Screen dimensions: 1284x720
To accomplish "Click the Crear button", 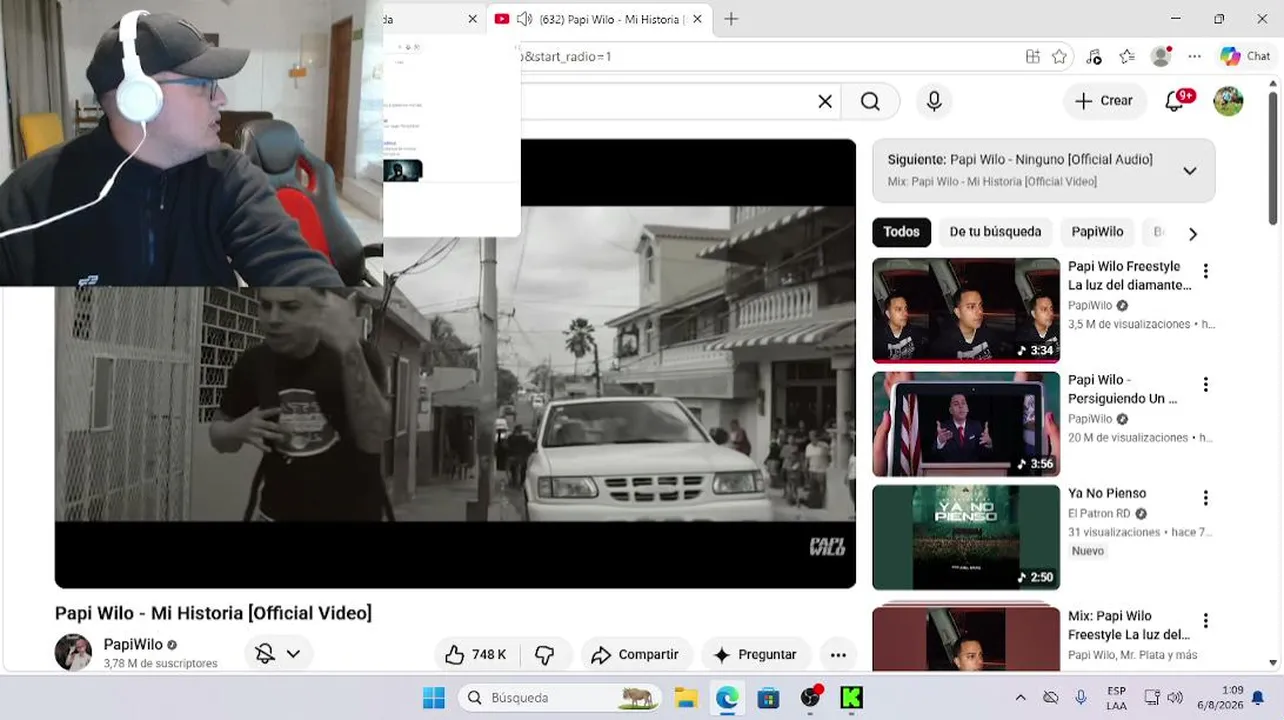I will pos(1104,101).
